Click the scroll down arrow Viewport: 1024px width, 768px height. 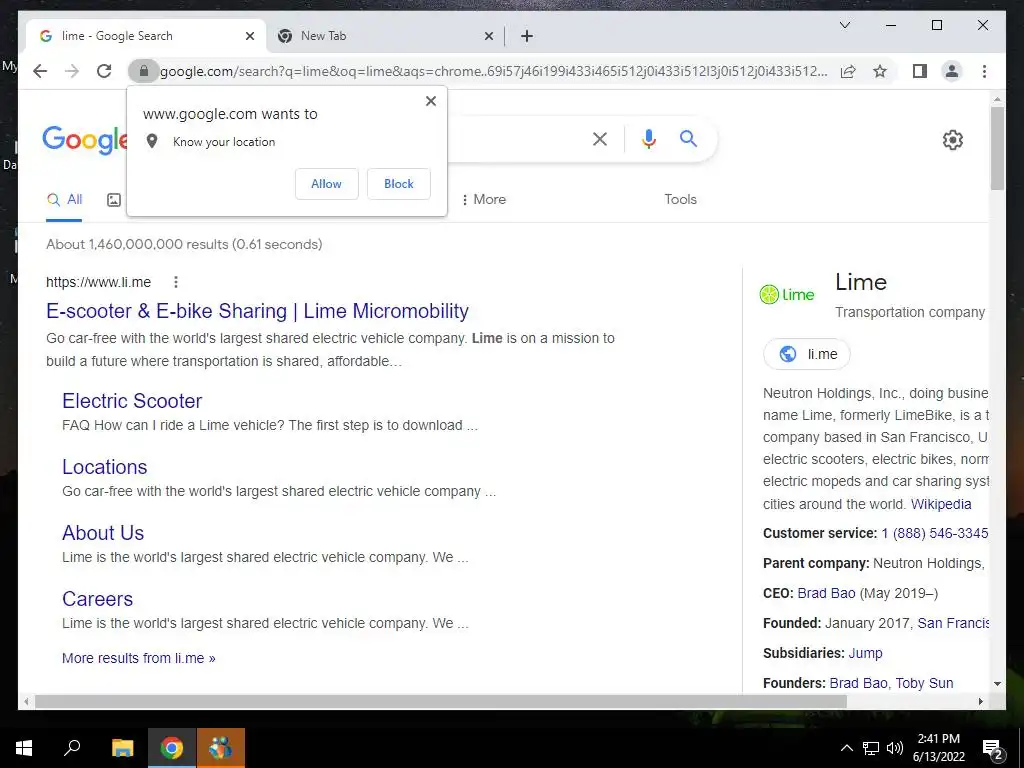point(997,684)
